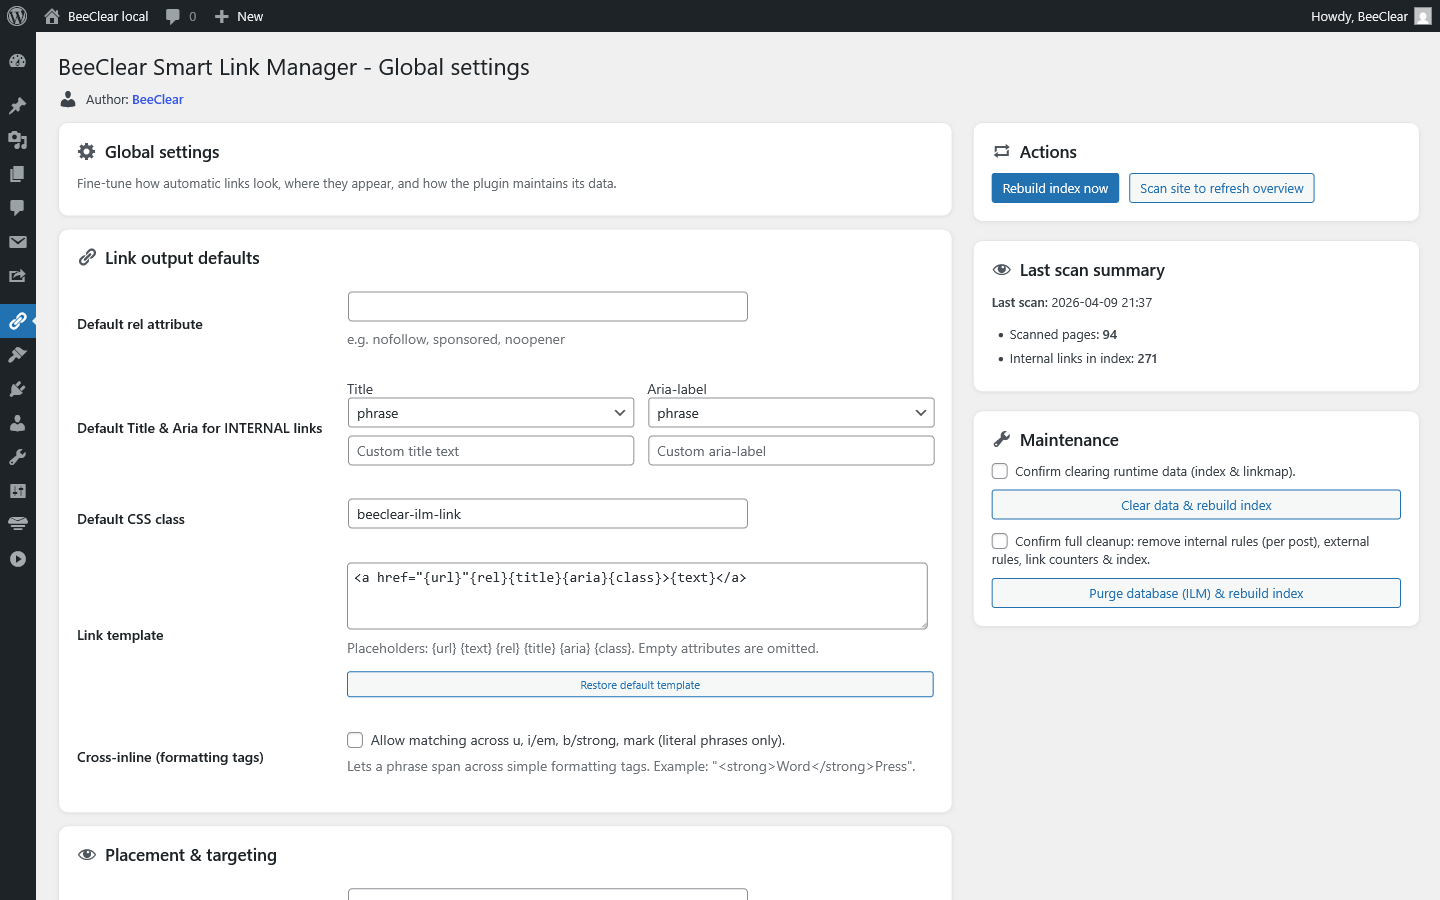
Task: Click Purge database (ILM) & rebuild index
Action: (x=1196, y=593)
